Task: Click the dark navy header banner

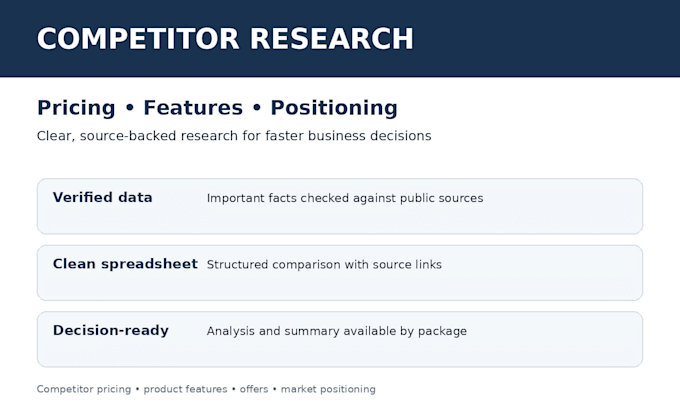Action: [x=340, y=39]
